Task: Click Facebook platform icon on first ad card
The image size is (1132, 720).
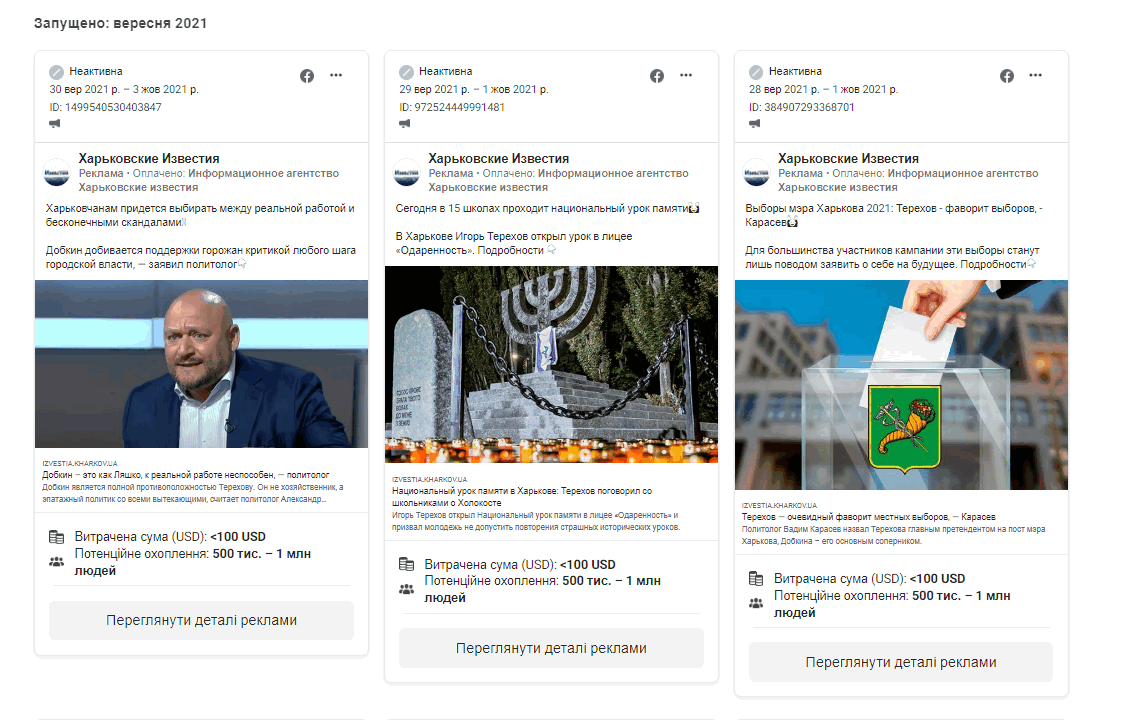Action: pos(307,76)
